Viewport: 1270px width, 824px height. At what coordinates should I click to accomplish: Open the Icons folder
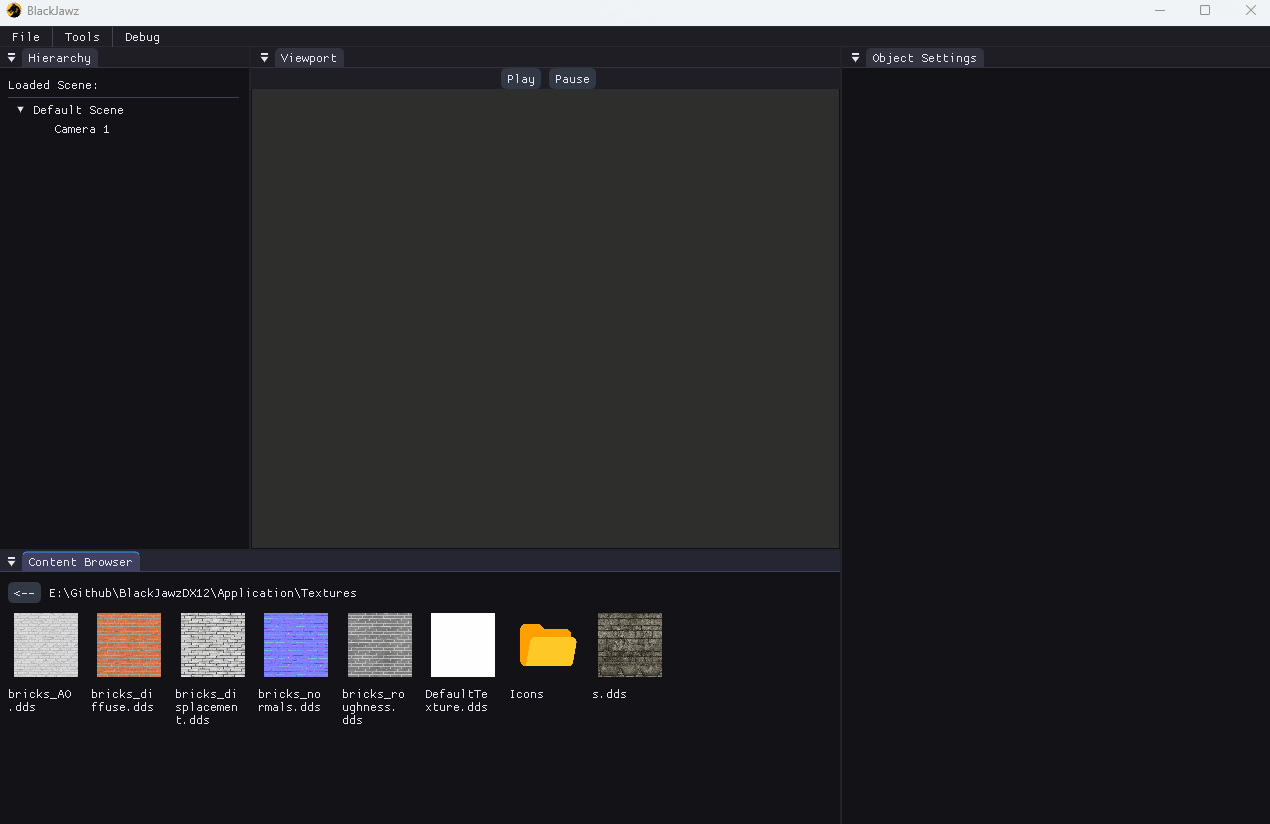coord(547,645)
